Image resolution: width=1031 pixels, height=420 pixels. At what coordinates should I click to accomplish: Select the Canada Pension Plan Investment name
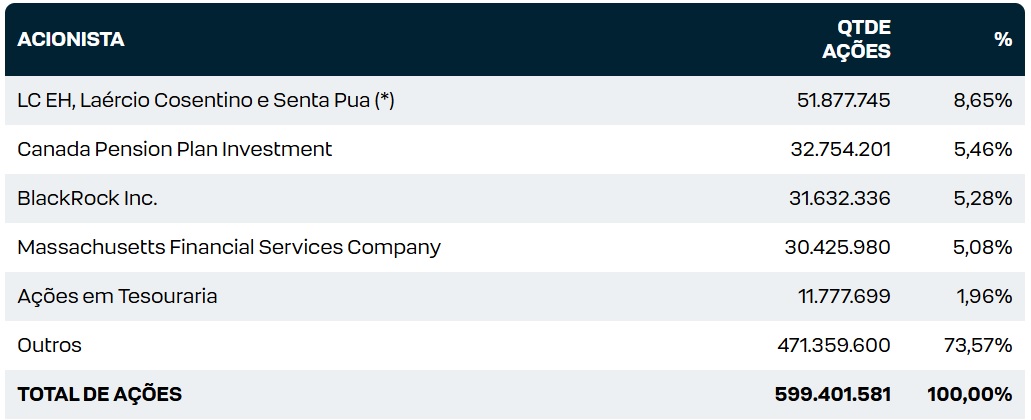pos(175,149)
